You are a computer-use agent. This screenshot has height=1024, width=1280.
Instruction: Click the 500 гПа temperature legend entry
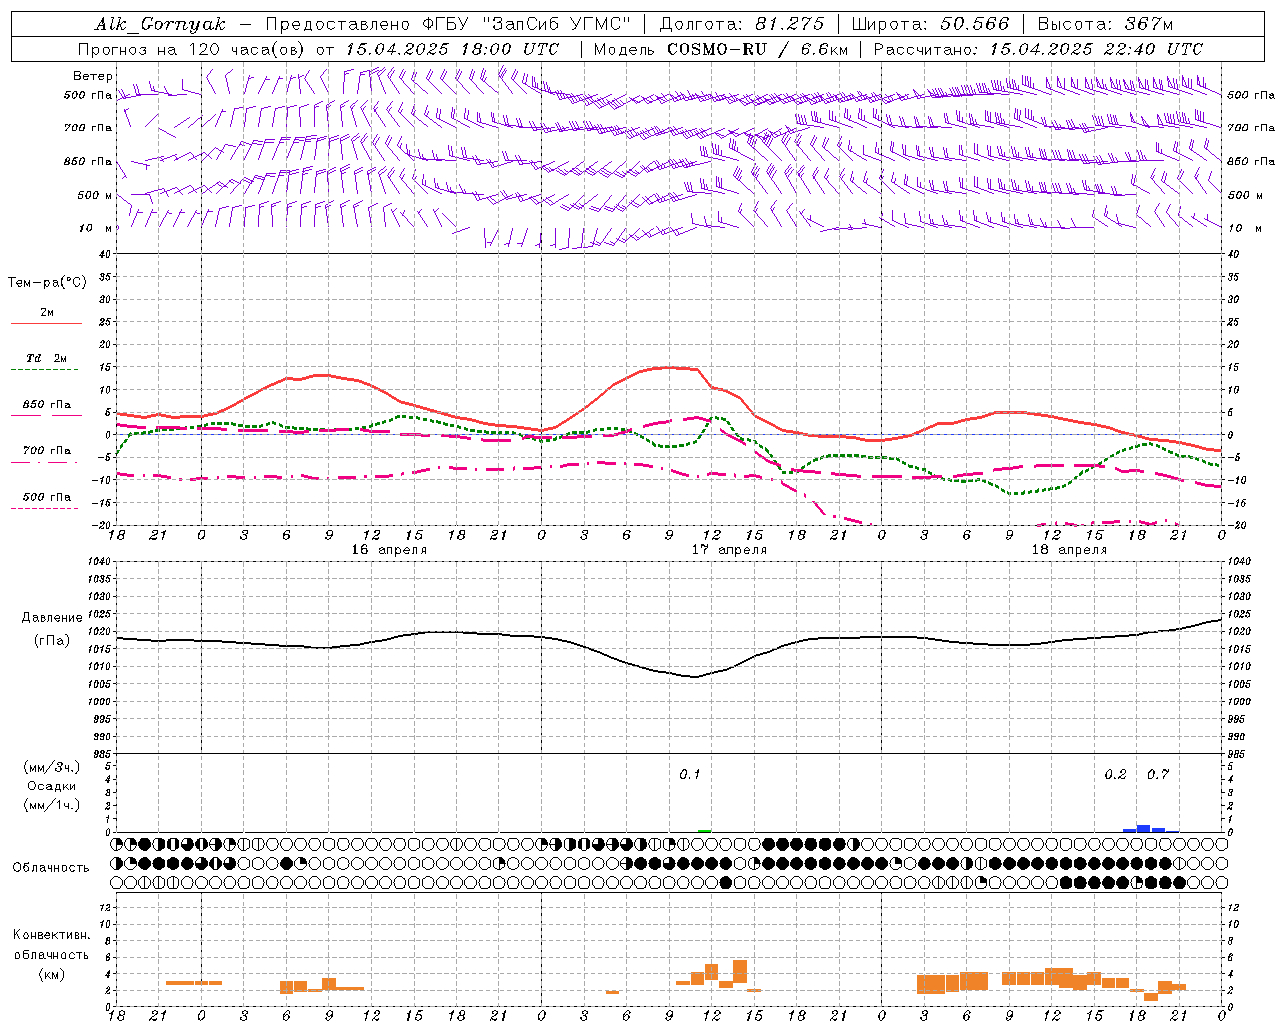46,501
